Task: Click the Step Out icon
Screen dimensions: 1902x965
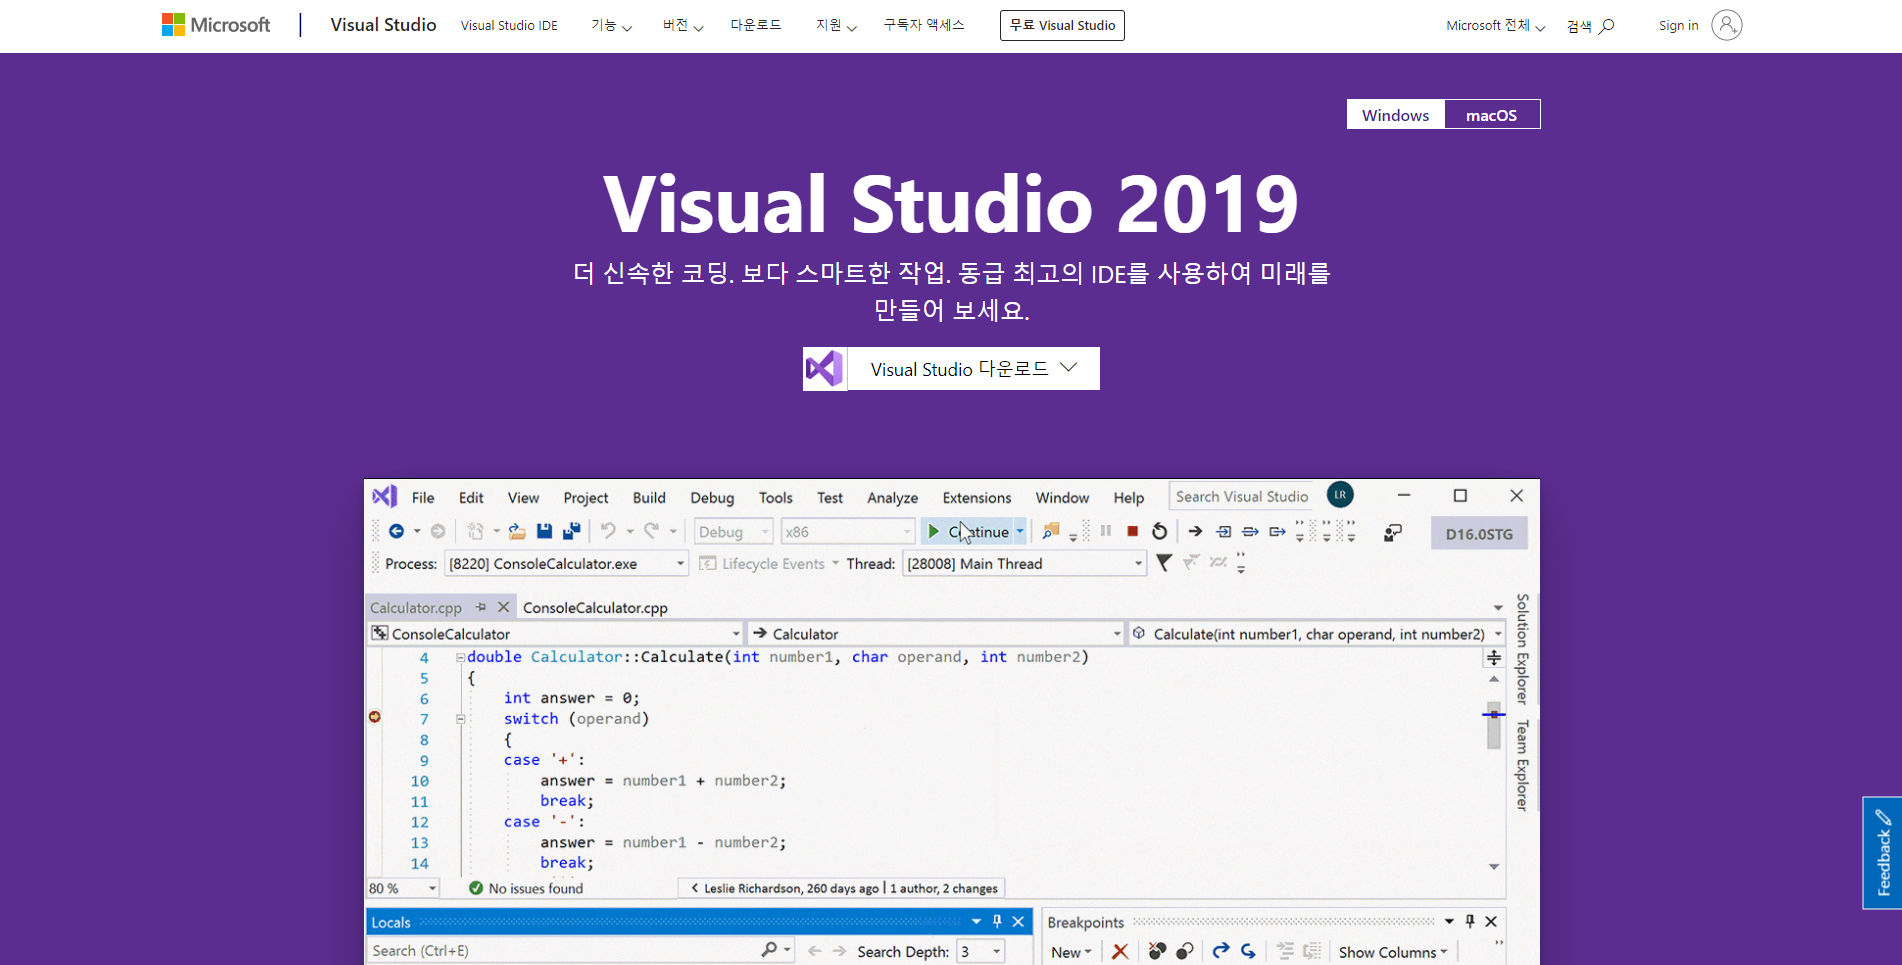Action: tap(1277, 531)
